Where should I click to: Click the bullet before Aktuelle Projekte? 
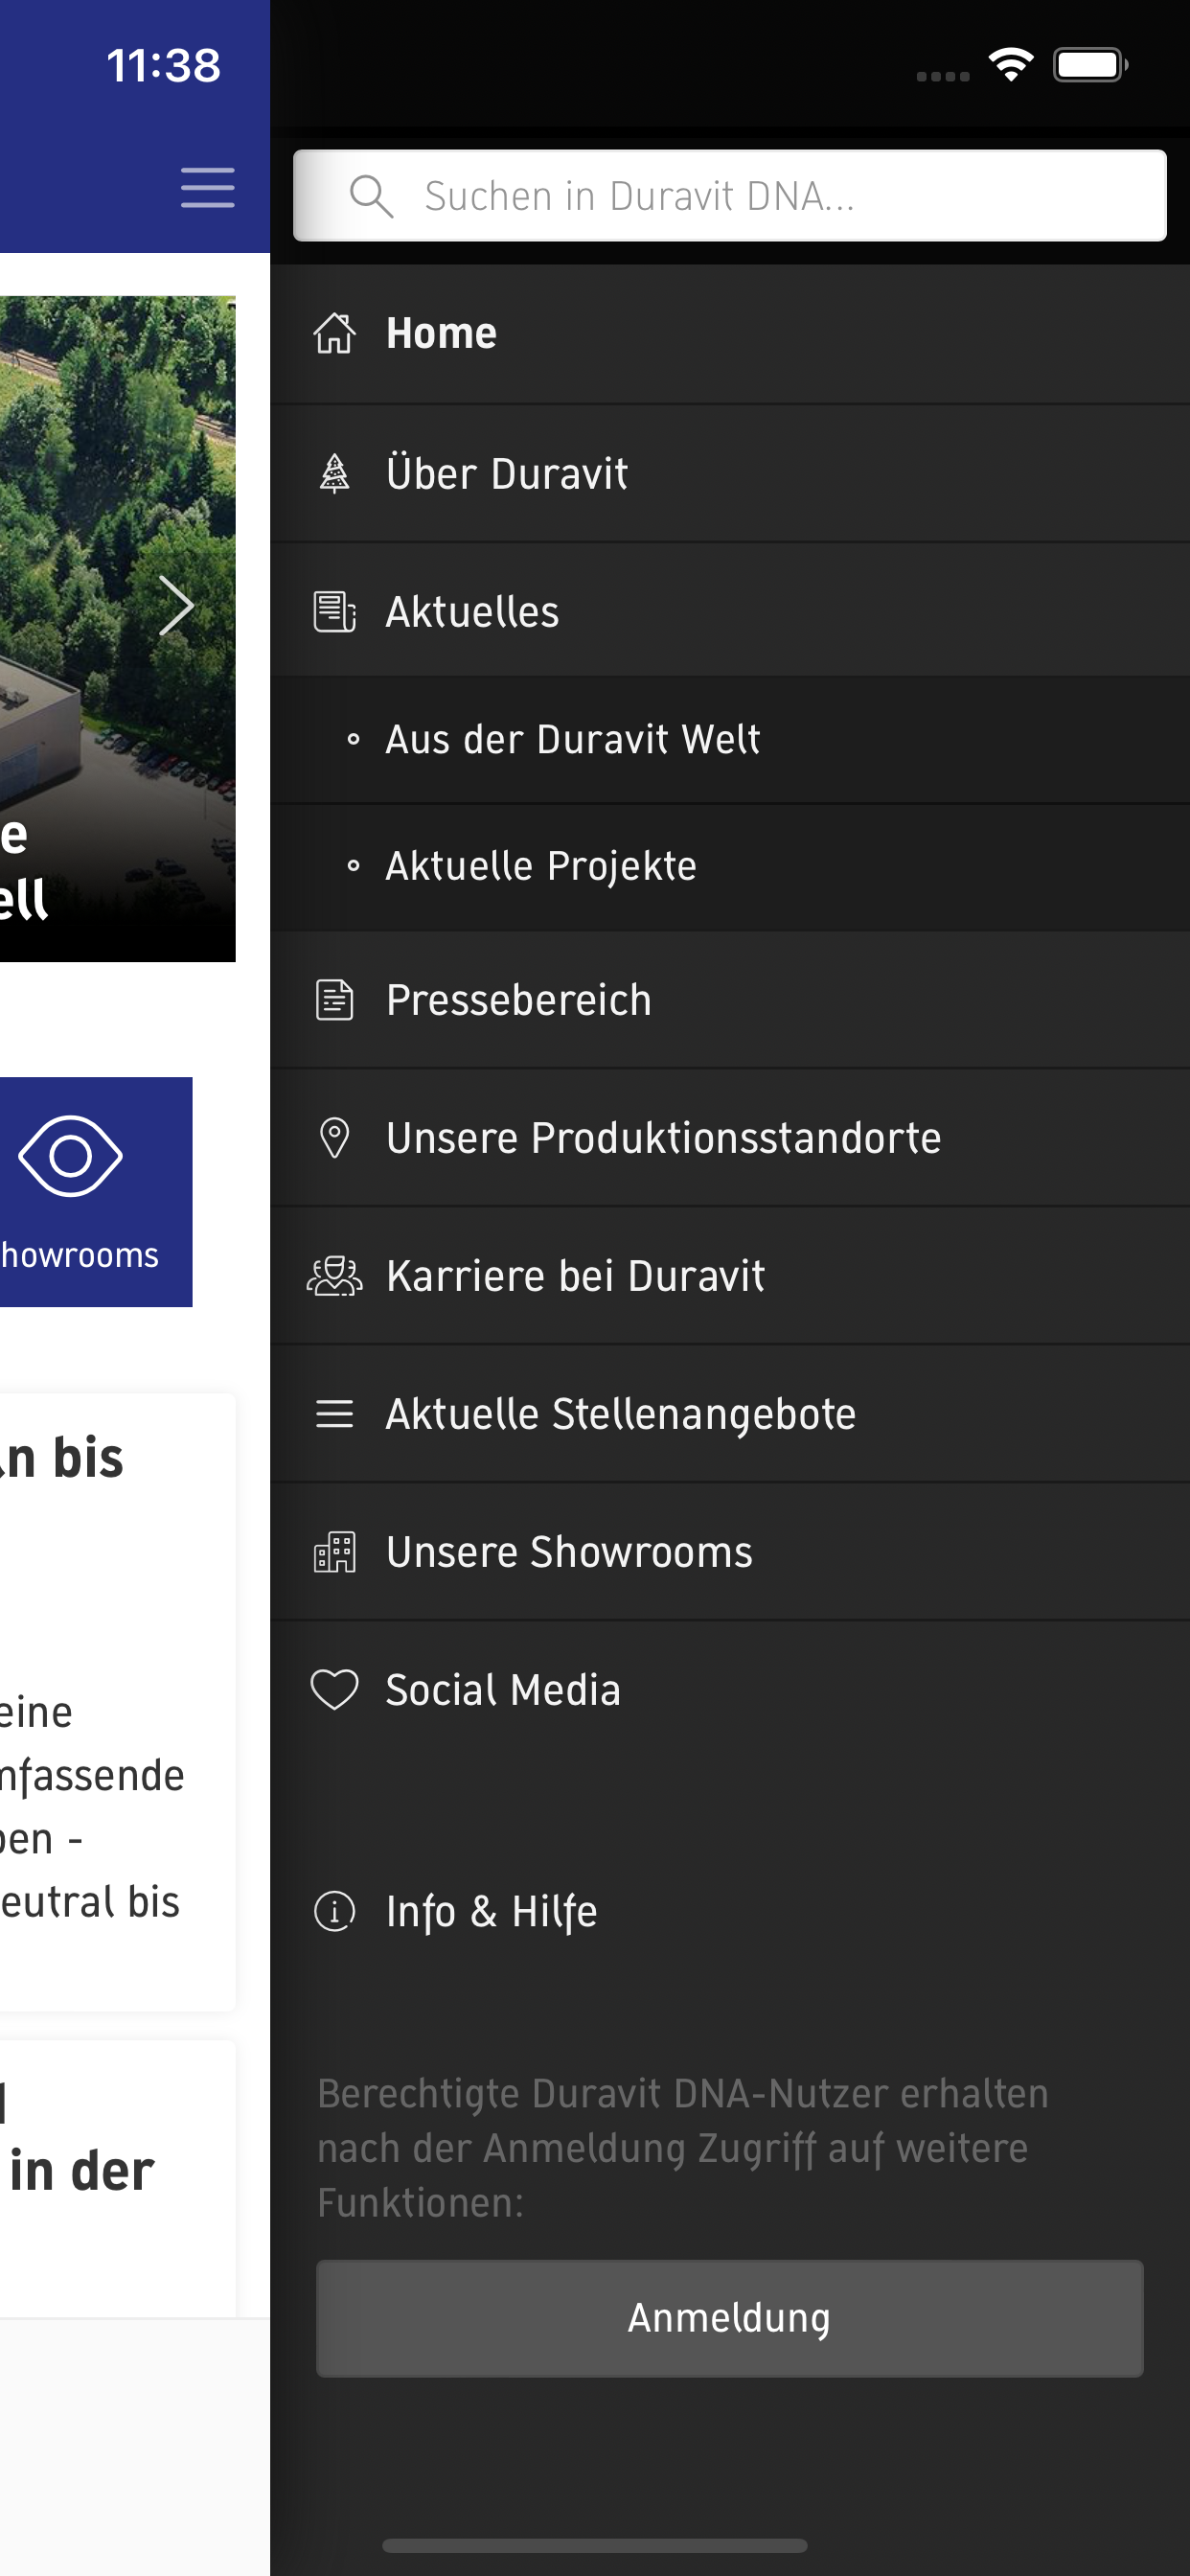[x=352, y=866]
